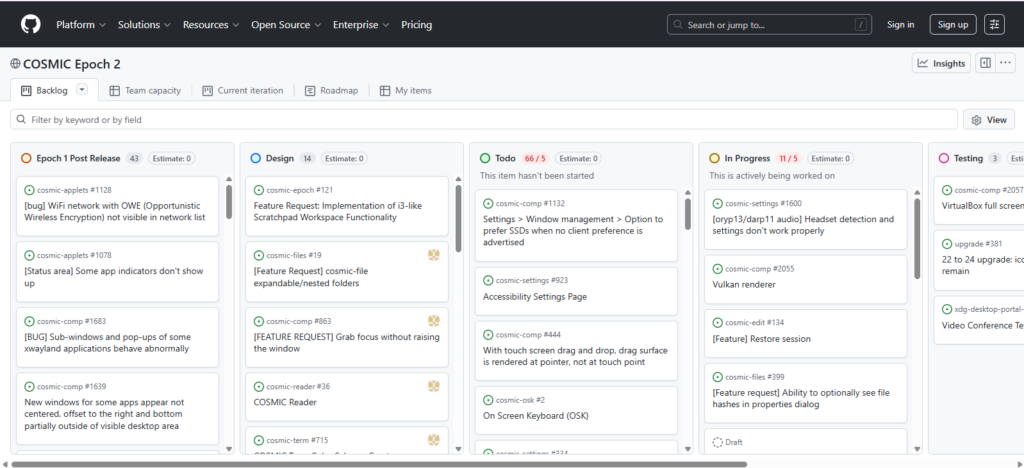Click the Testing column heading
Image resolution: width=1024 pixels, height=468 pixels.
point(968,158)
